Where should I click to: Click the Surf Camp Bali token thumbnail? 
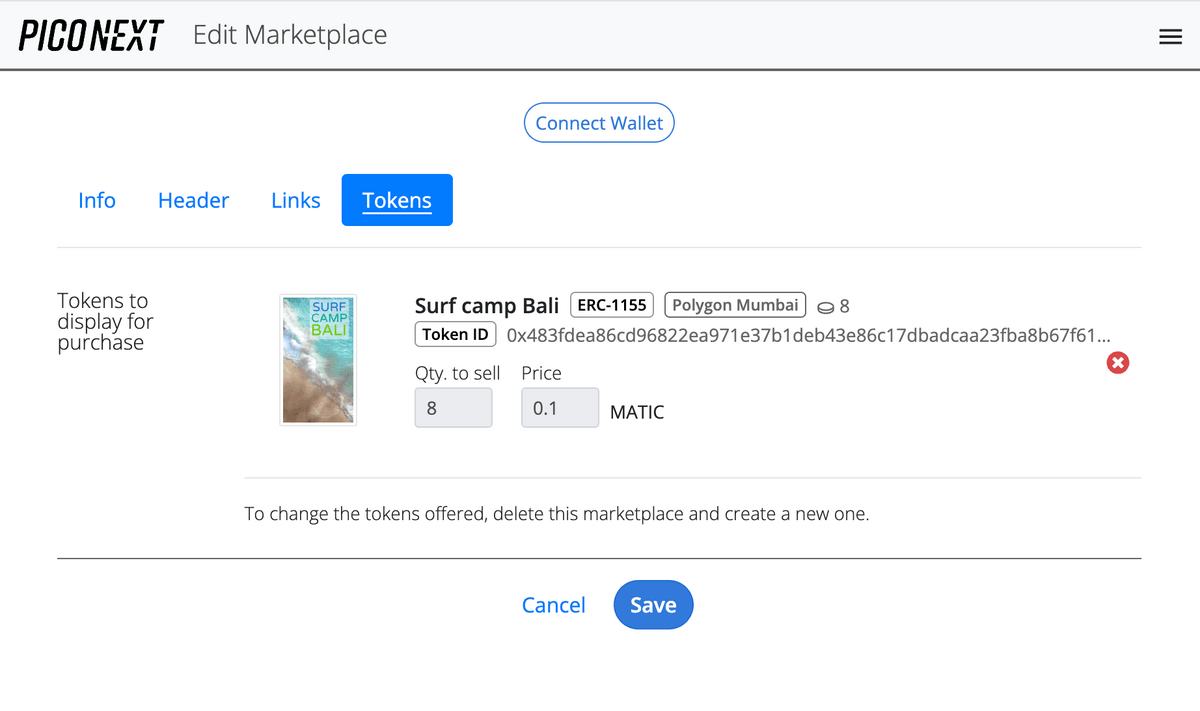coord(318,359)
